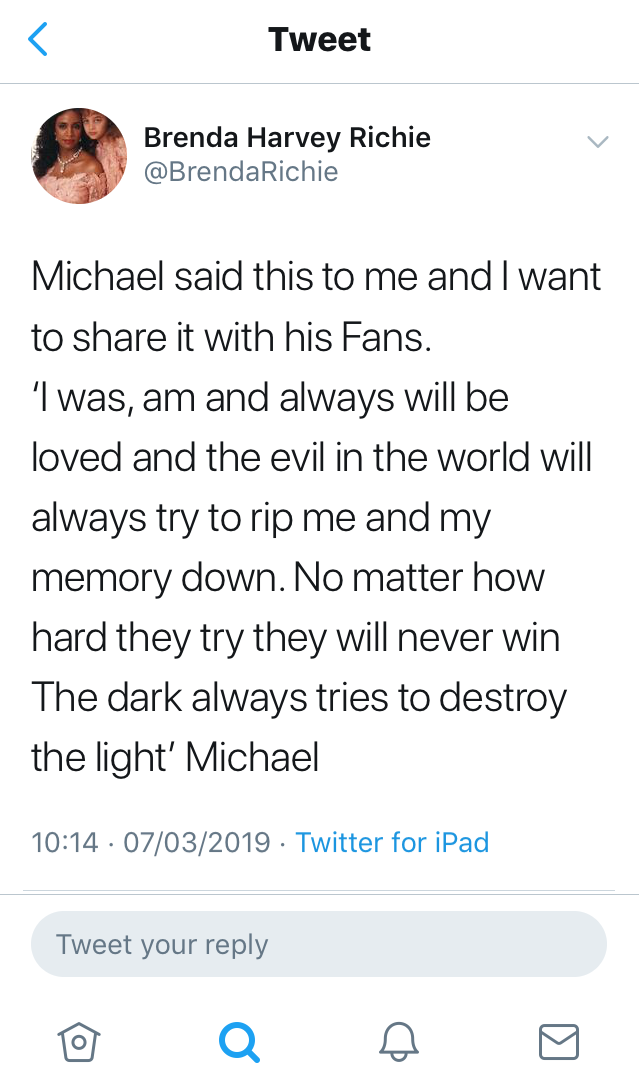Open the Brenda Harvey Richie display name
639x1091 pixels.
click(x=287, y=137)
